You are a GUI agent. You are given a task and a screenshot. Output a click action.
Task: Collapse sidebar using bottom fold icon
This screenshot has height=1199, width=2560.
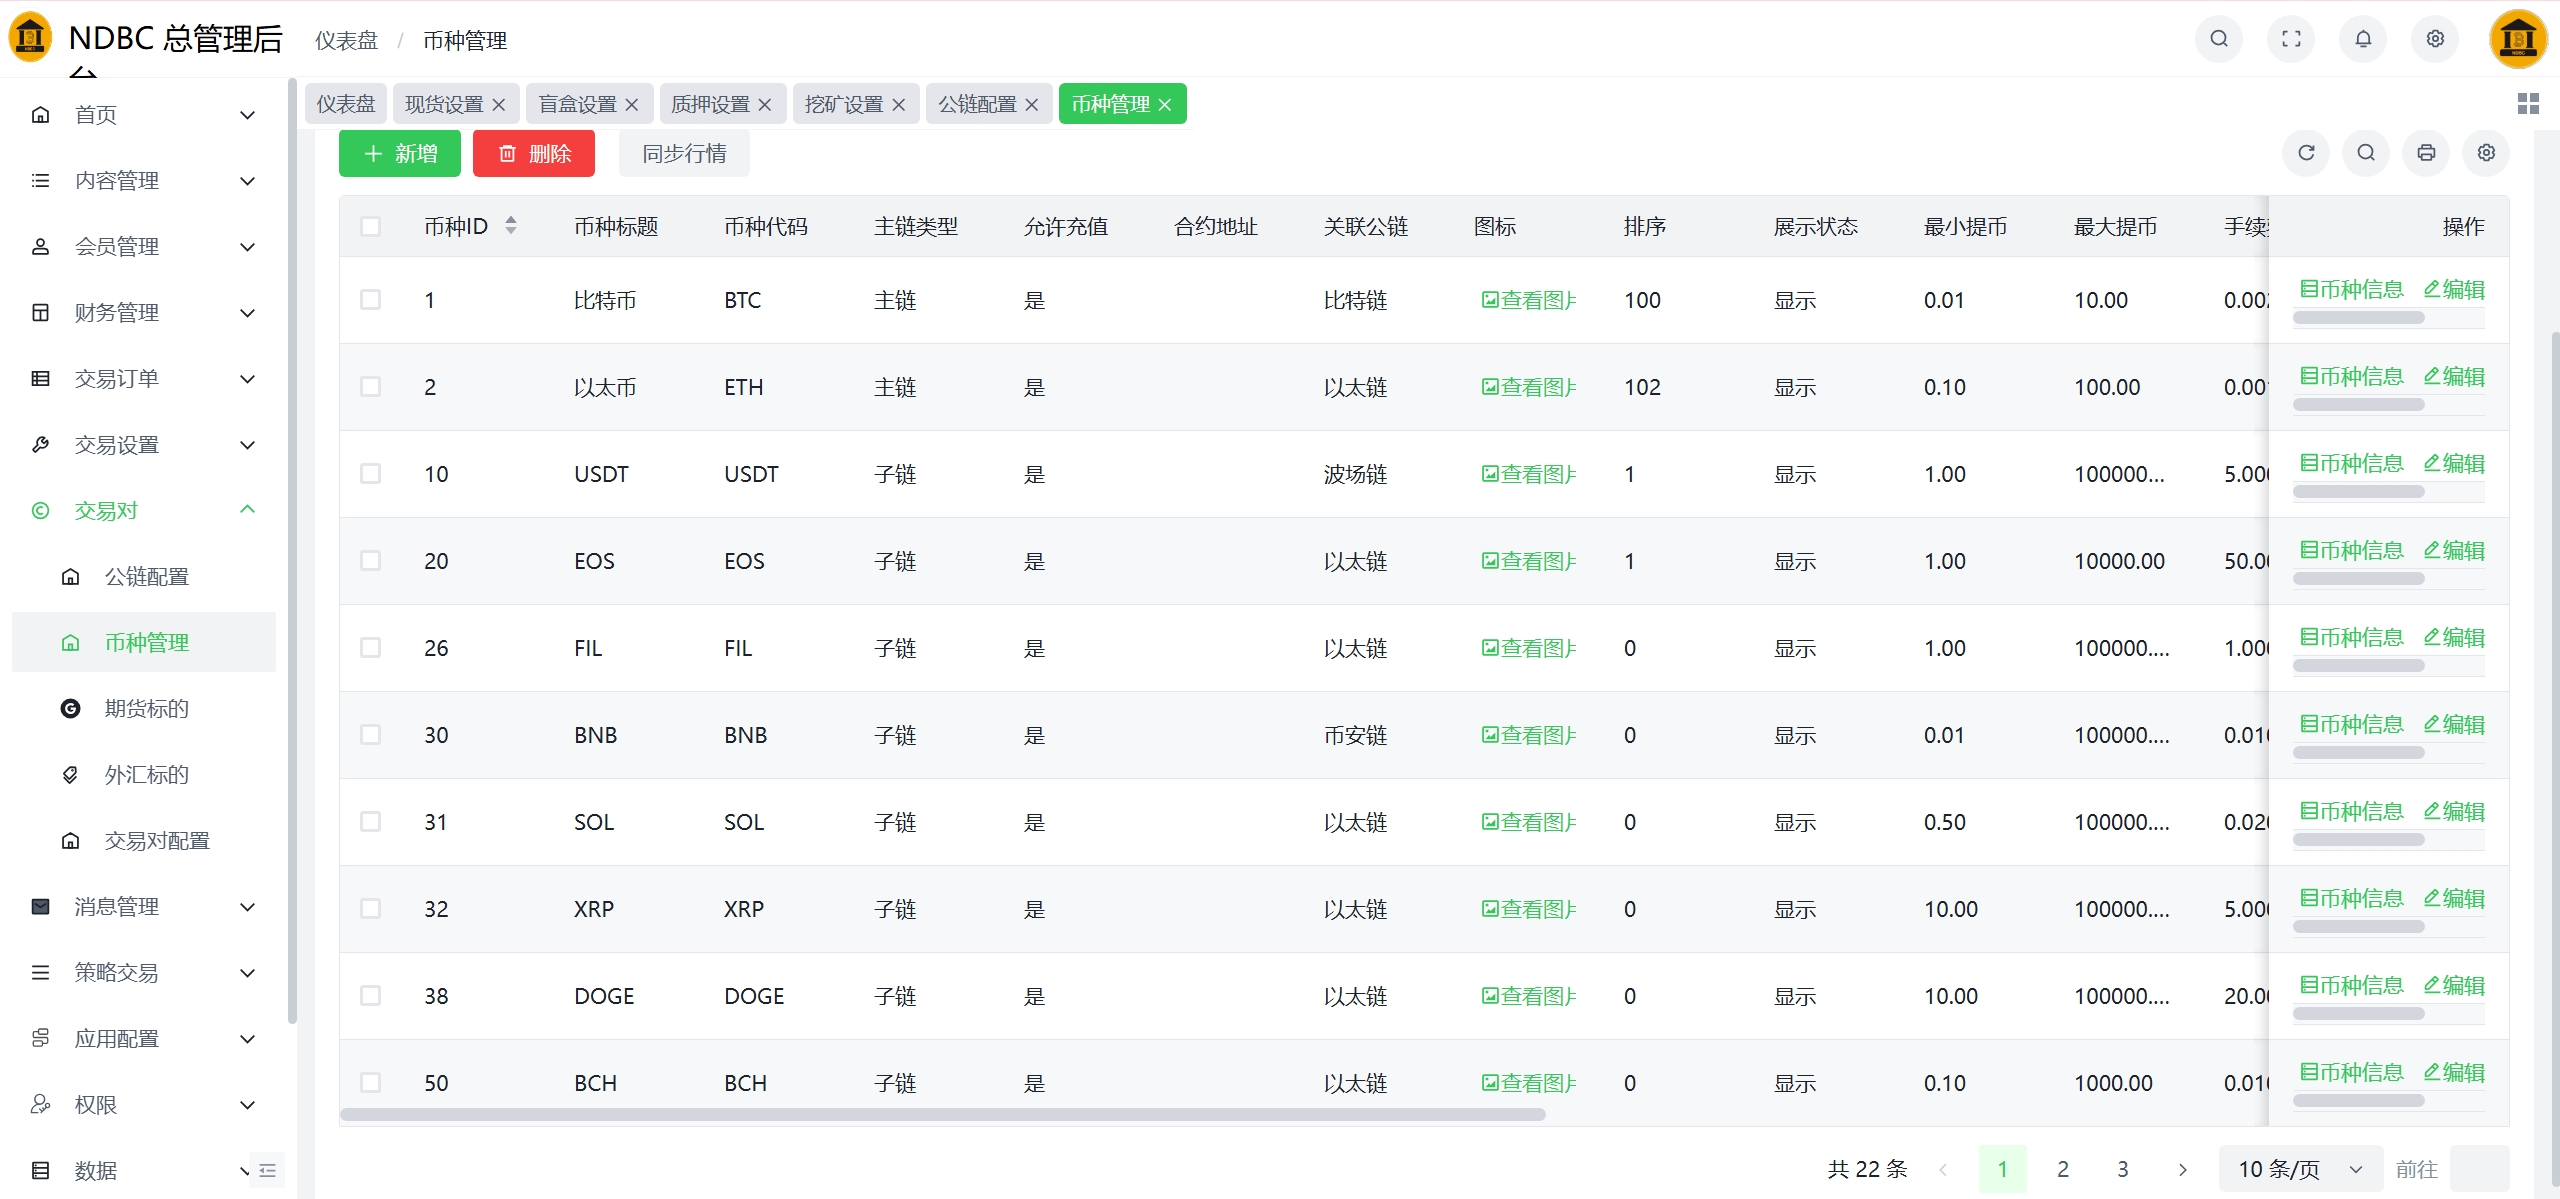tap(267, 1170)
